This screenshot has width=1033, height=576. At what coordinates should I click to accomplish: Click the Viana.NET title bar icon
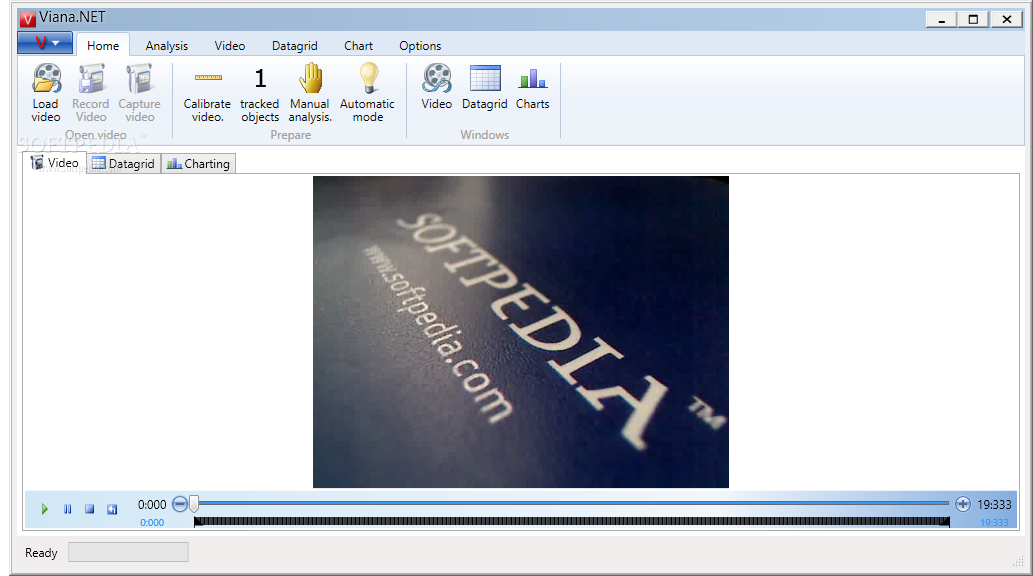27,18
